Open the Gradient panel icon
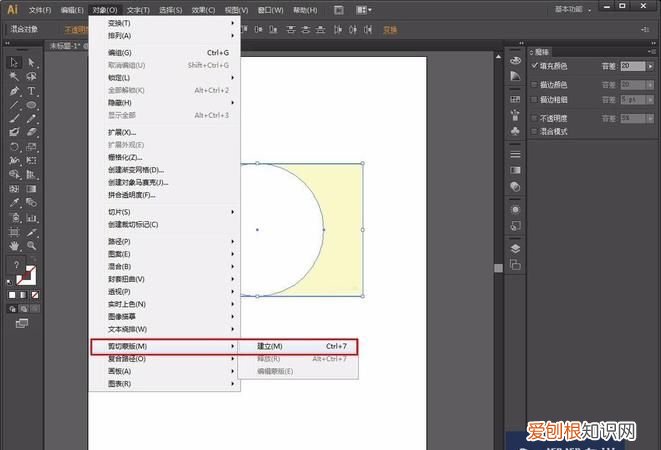 515,170
